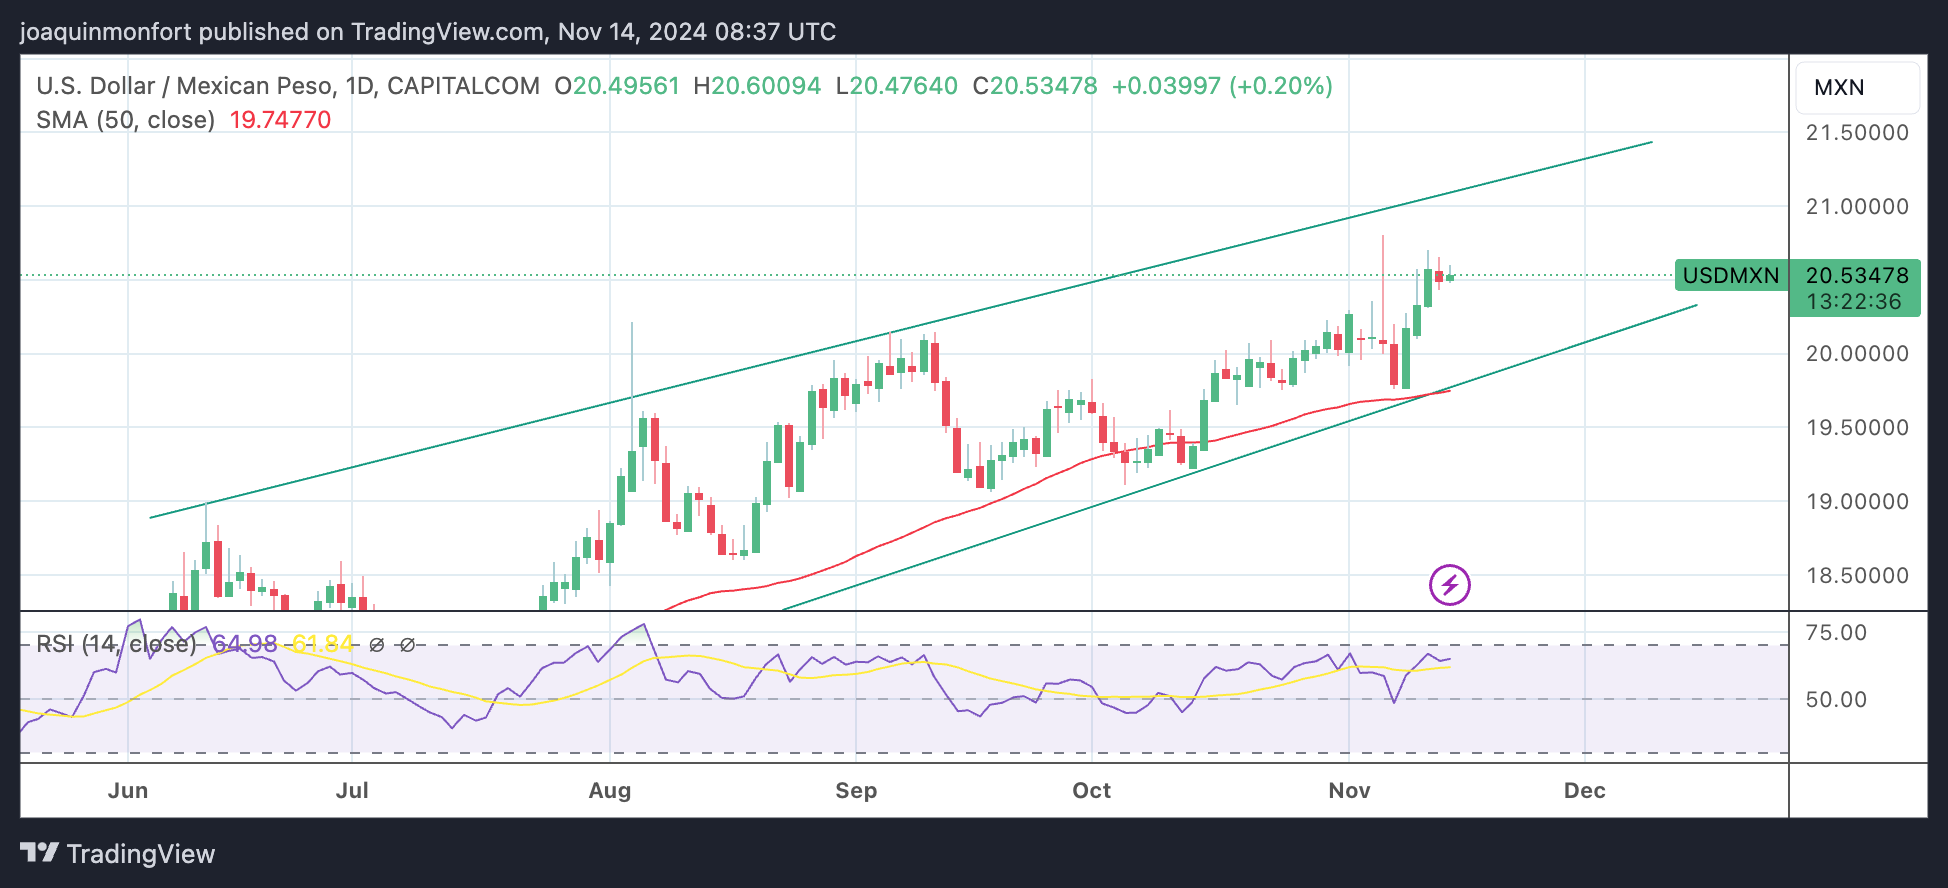The width and height of the screenshot is (1948, 888).
Task: Click the purple lightning bolt event icon
Action: pos(1449,585)
